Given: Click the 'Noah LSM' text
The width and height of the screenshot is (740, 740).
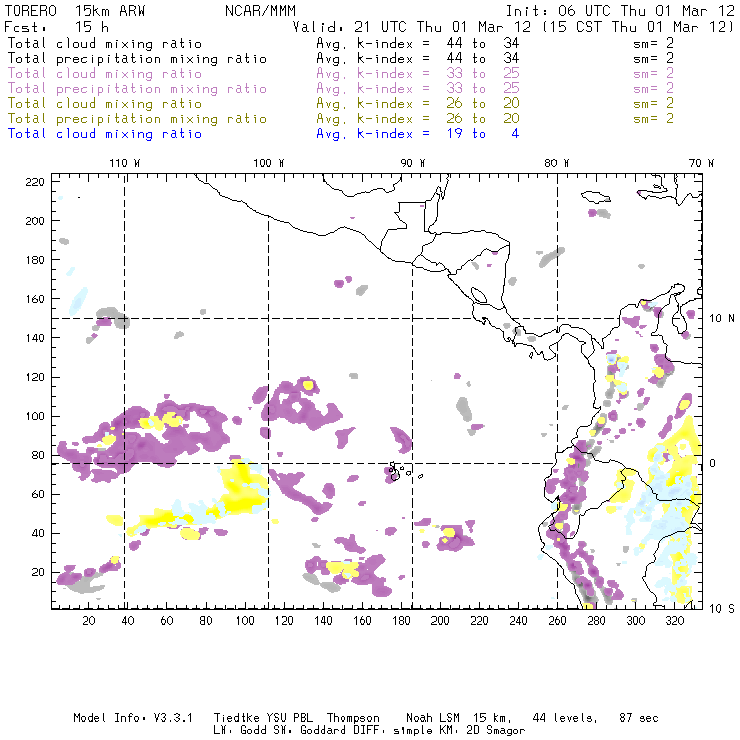Looking at the screenshot, I should [433, 718].
